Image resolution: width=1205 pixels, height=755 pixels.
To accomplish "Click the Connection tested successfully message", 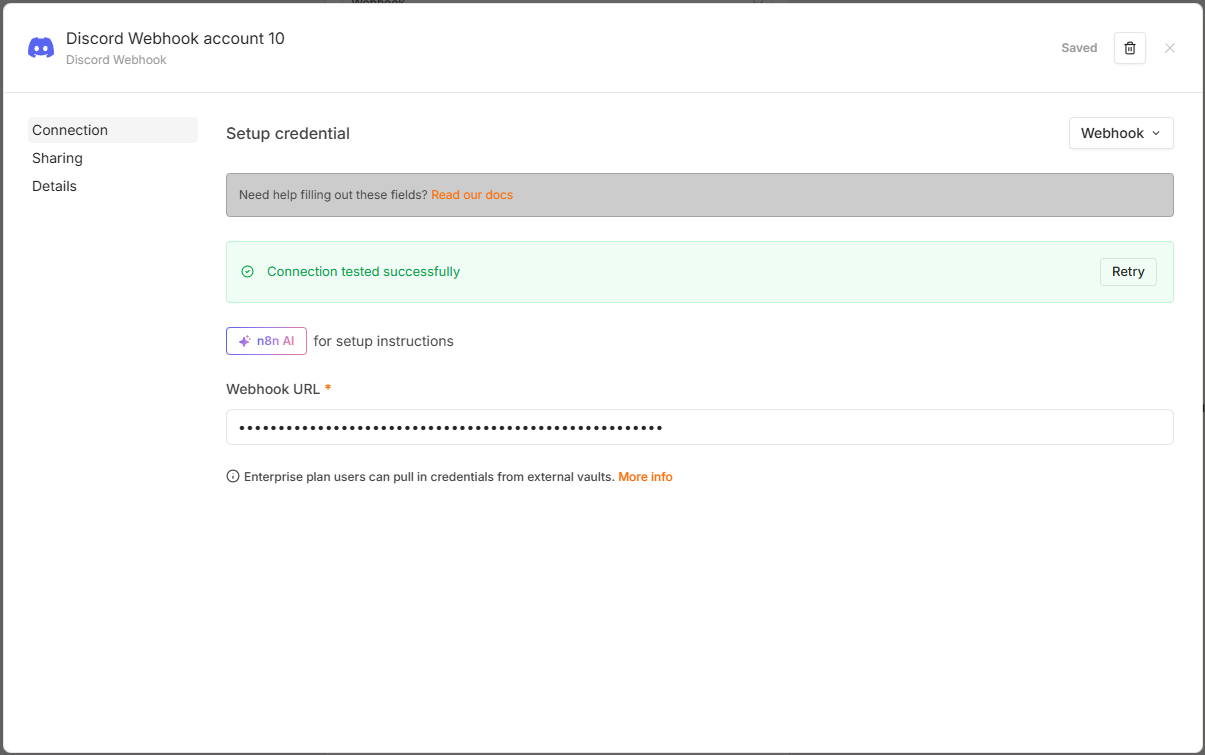I will click(x=363, y=272).
